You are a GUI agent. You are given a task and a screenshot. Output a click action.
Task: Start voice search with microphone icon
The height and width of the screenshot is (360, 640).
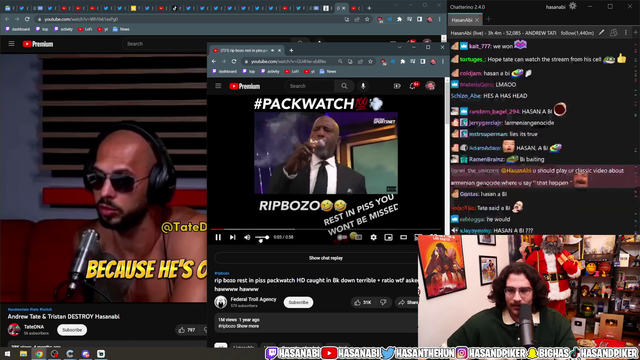(x=363, y=86)
